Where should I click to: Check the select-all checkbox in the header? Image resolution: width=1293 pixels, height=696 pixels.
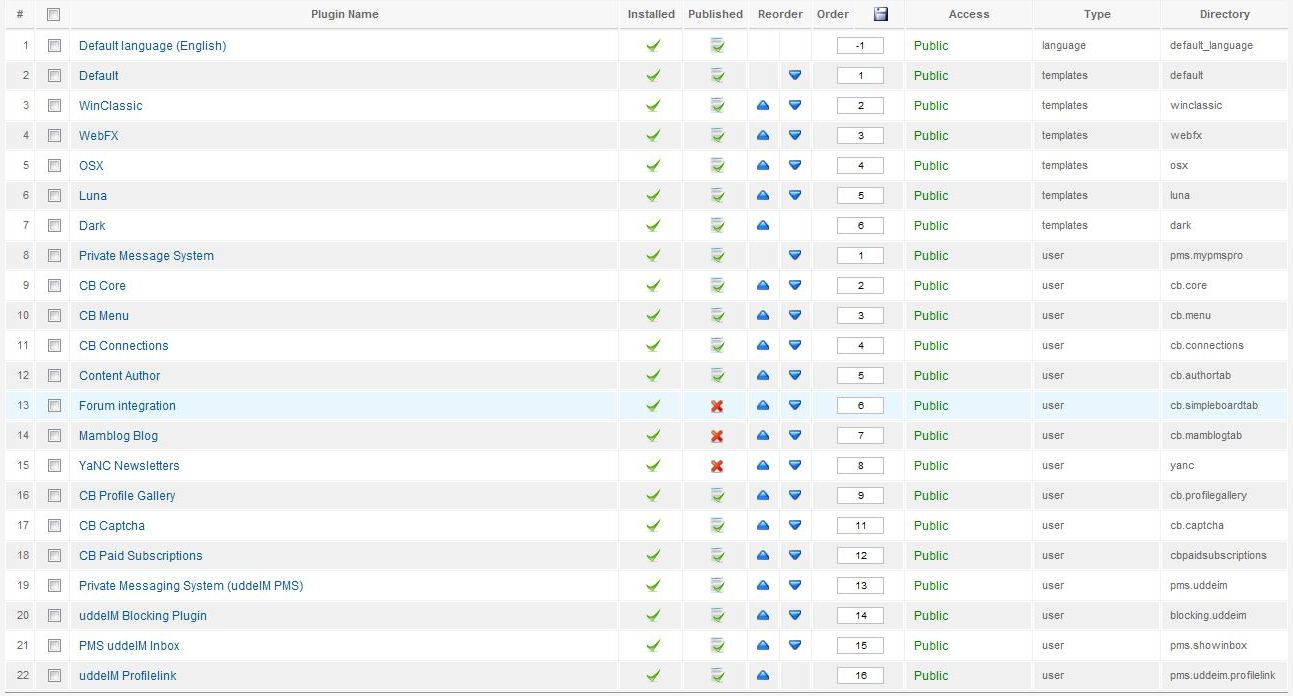[x=54, y=14]
